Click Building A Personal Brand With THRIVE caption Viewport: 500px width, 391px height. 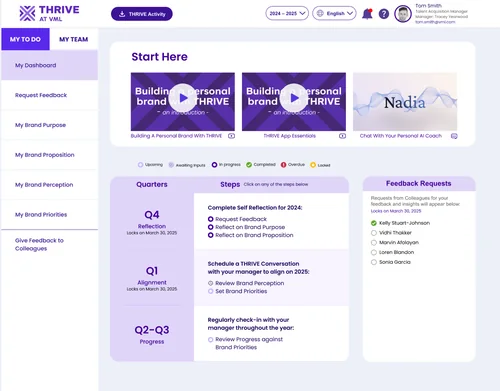point(176,136)
